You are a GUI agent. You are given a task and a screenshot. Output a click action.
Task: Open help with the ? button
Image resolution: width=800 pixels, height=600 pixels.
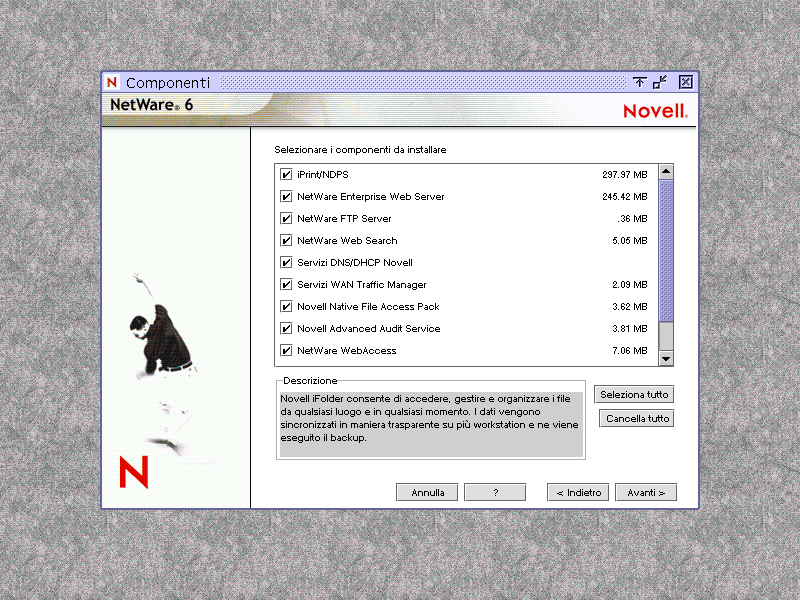click(x=495, y=492)
